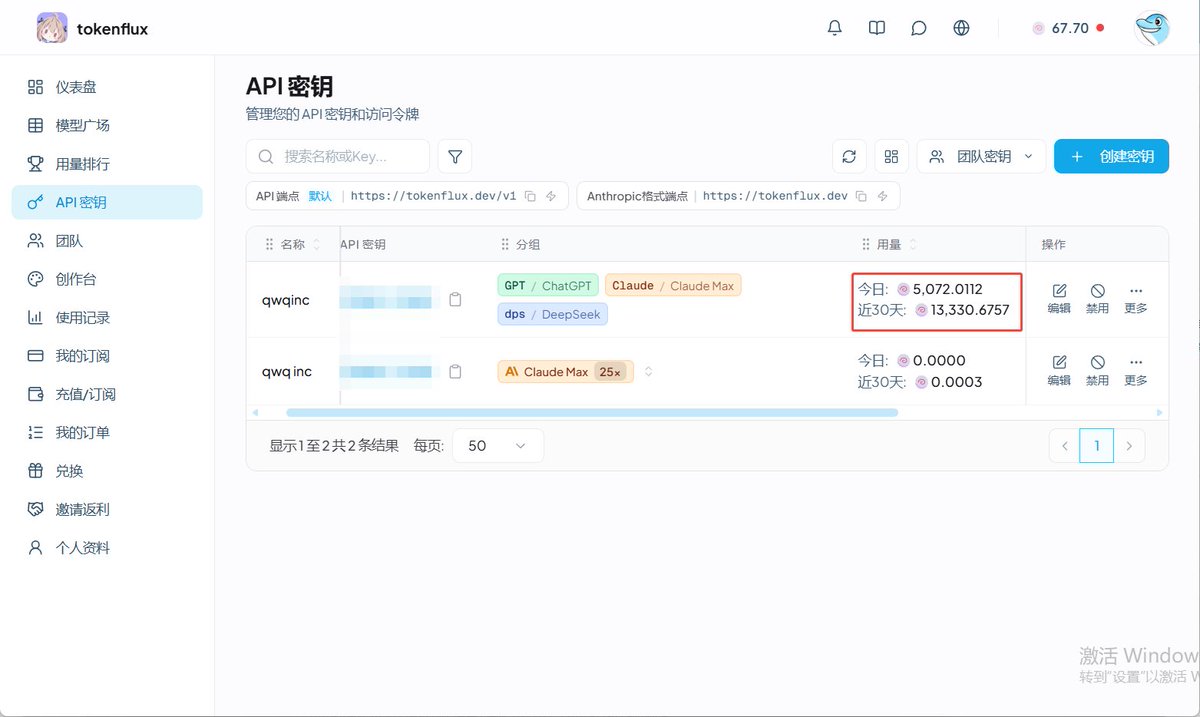
Task: Copy the default API endpoint URL
Action: [531, 196]
